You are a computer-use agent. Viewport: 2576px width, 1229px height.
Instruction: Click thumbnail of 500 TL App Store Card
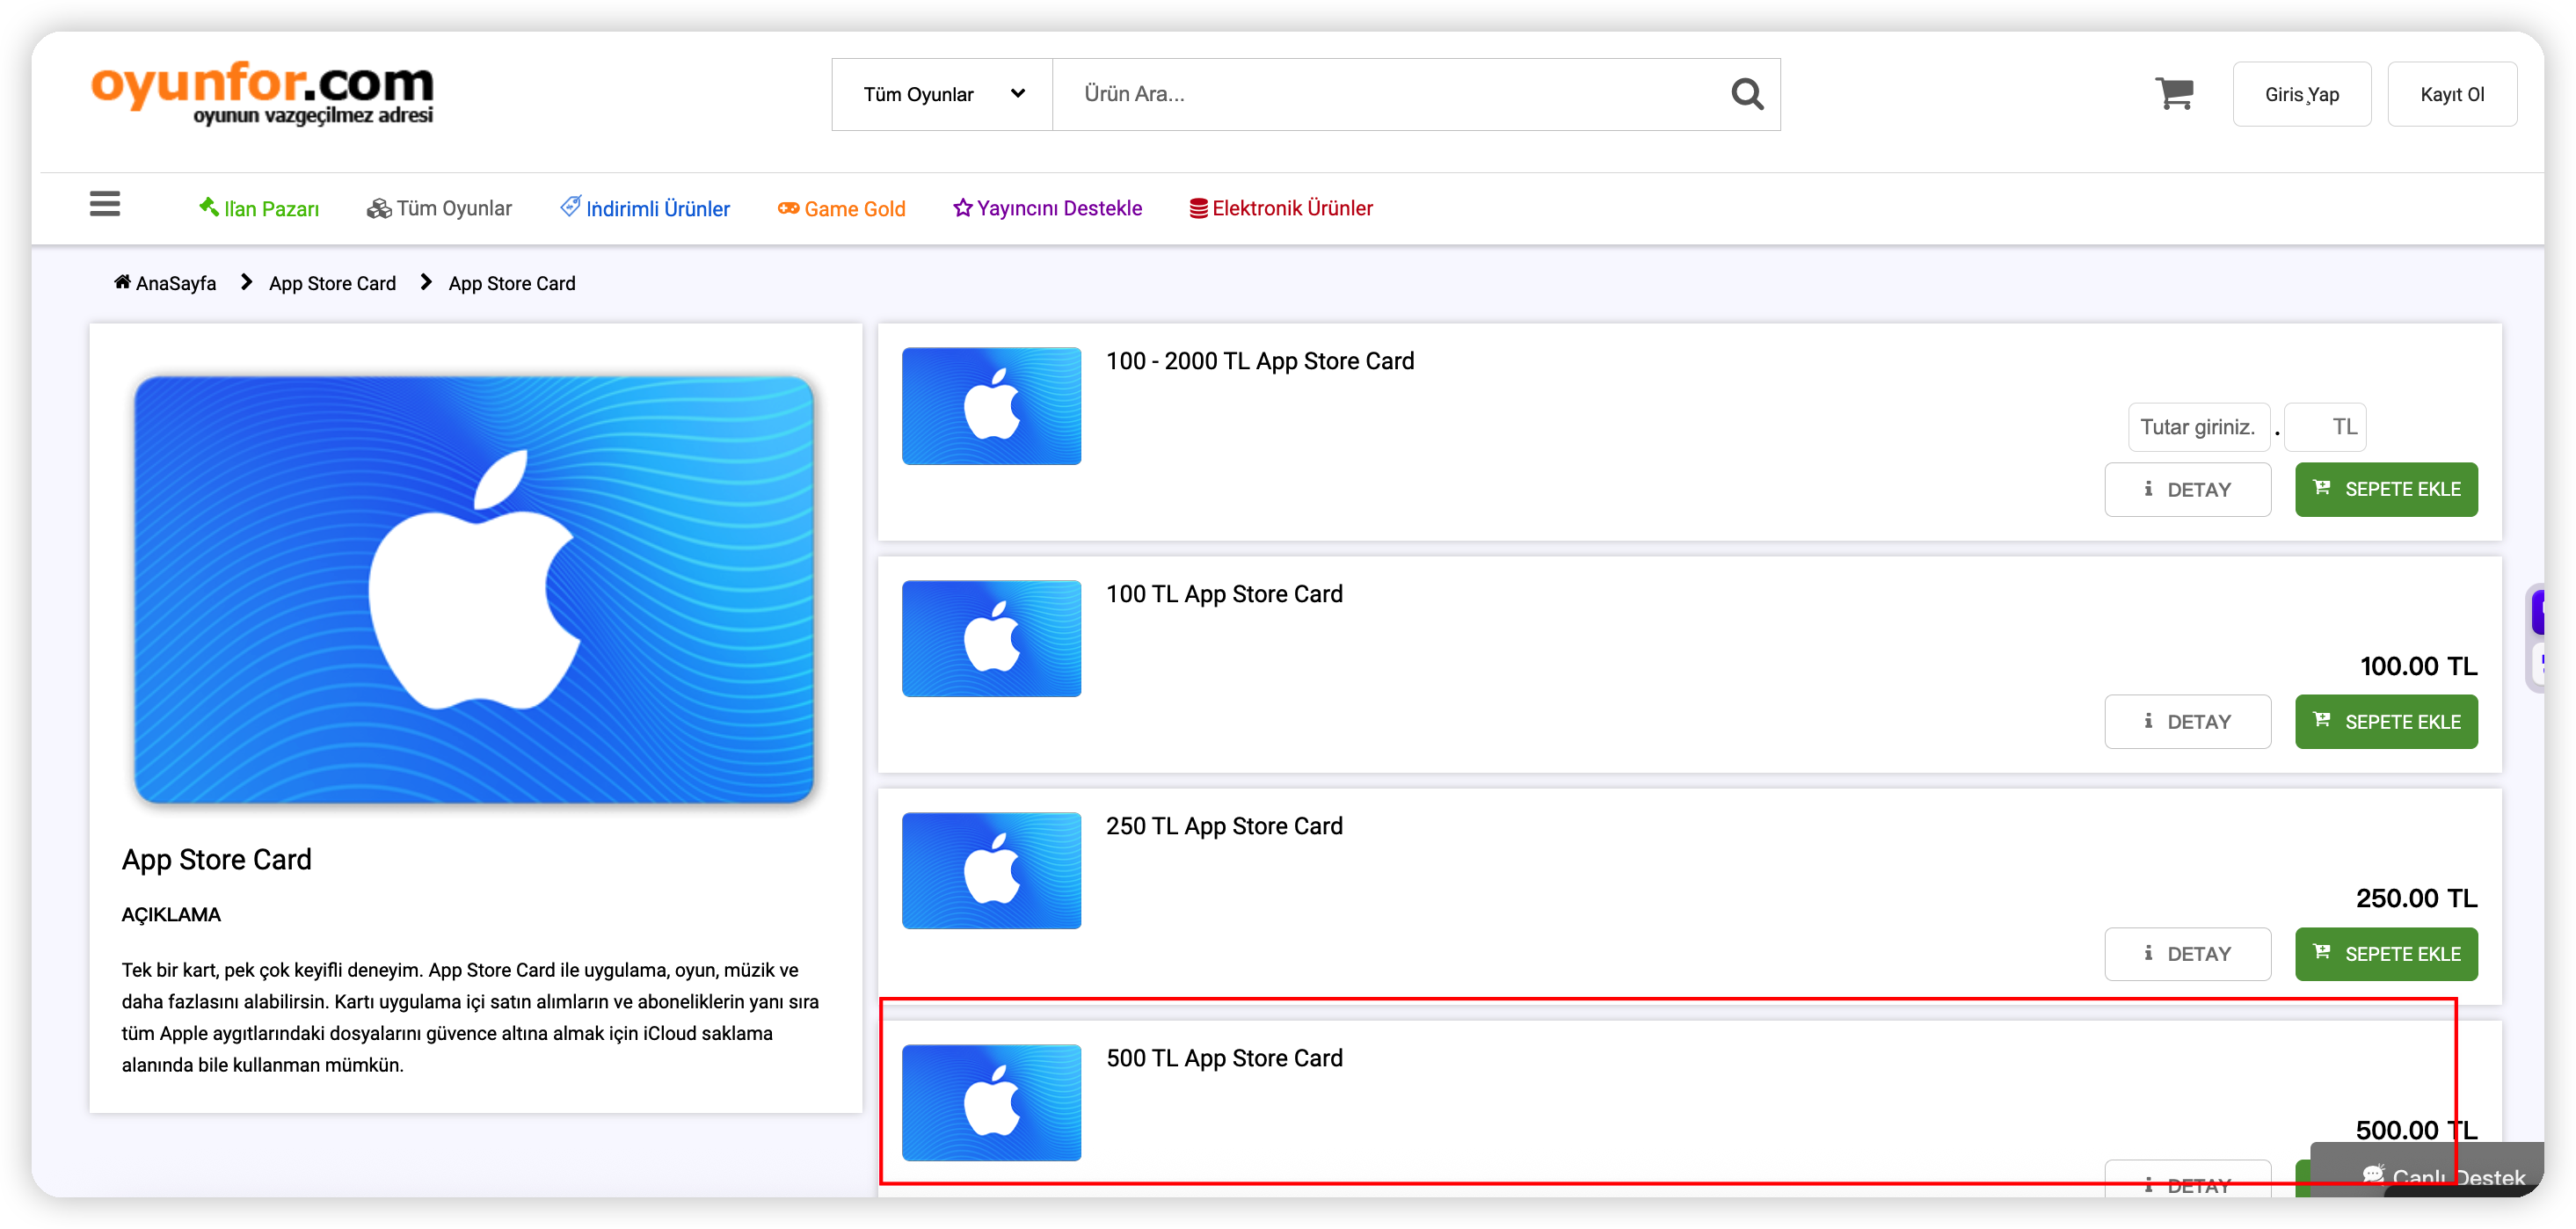[991, 1102]
